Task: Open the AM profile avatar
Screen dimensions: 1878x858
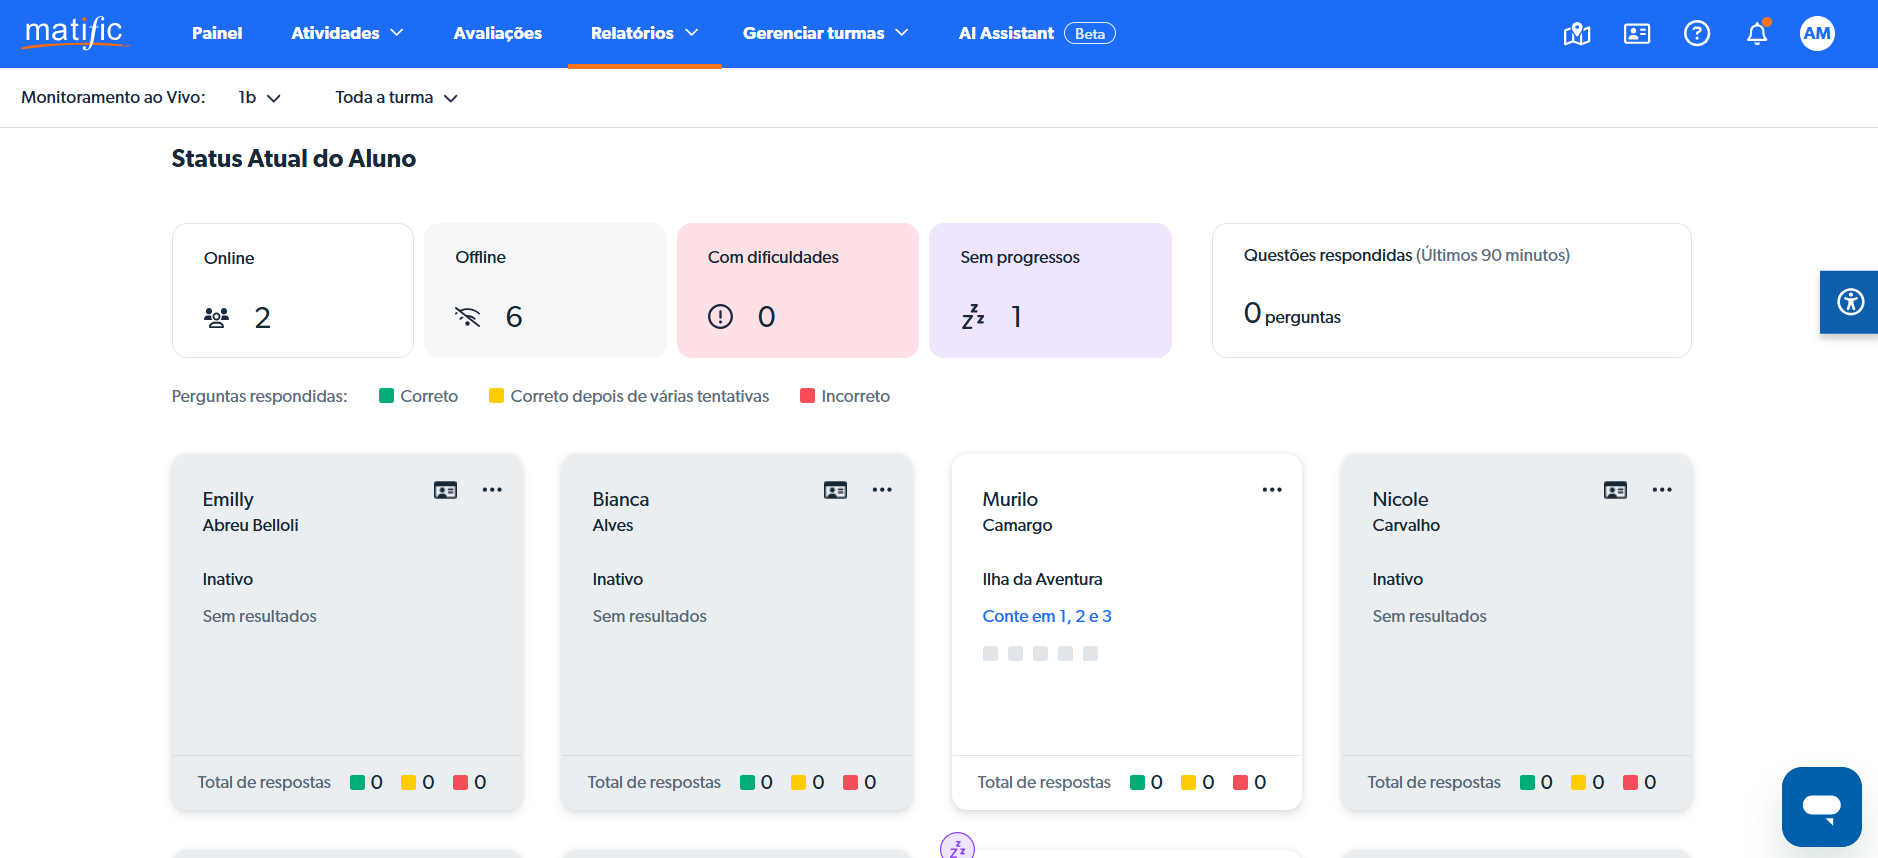Action: coord(1816,34)
